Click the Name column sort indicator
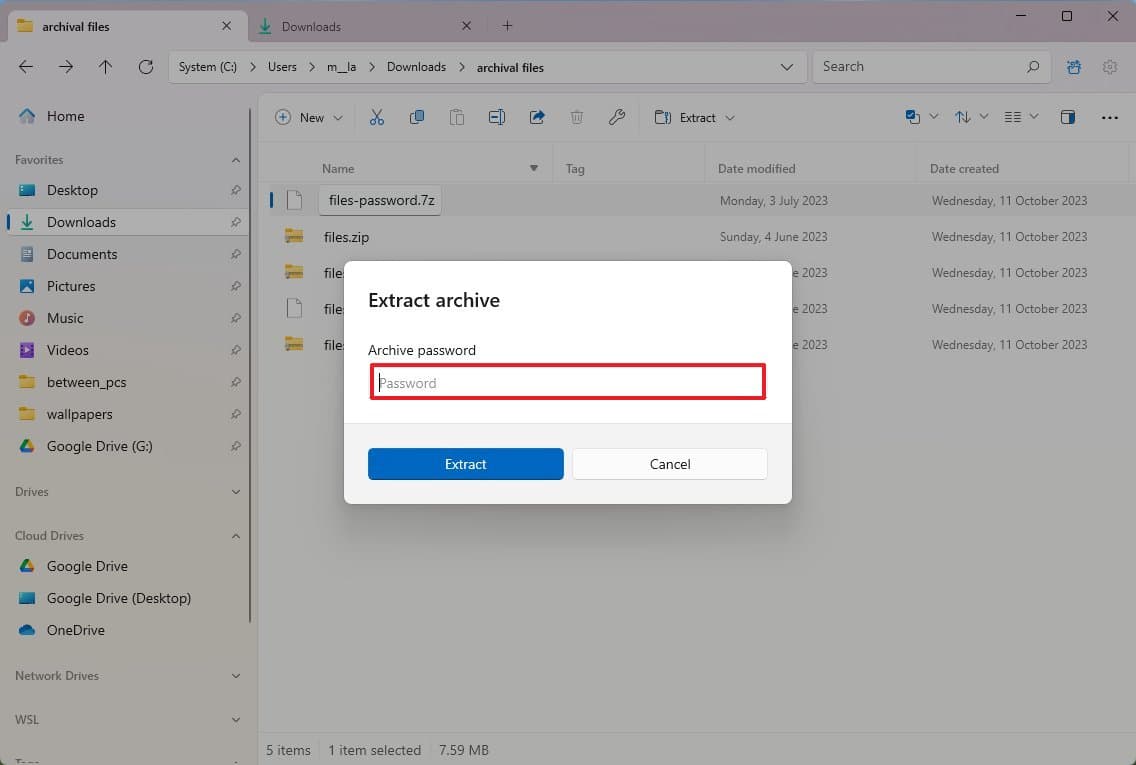 tap(533, 168)
